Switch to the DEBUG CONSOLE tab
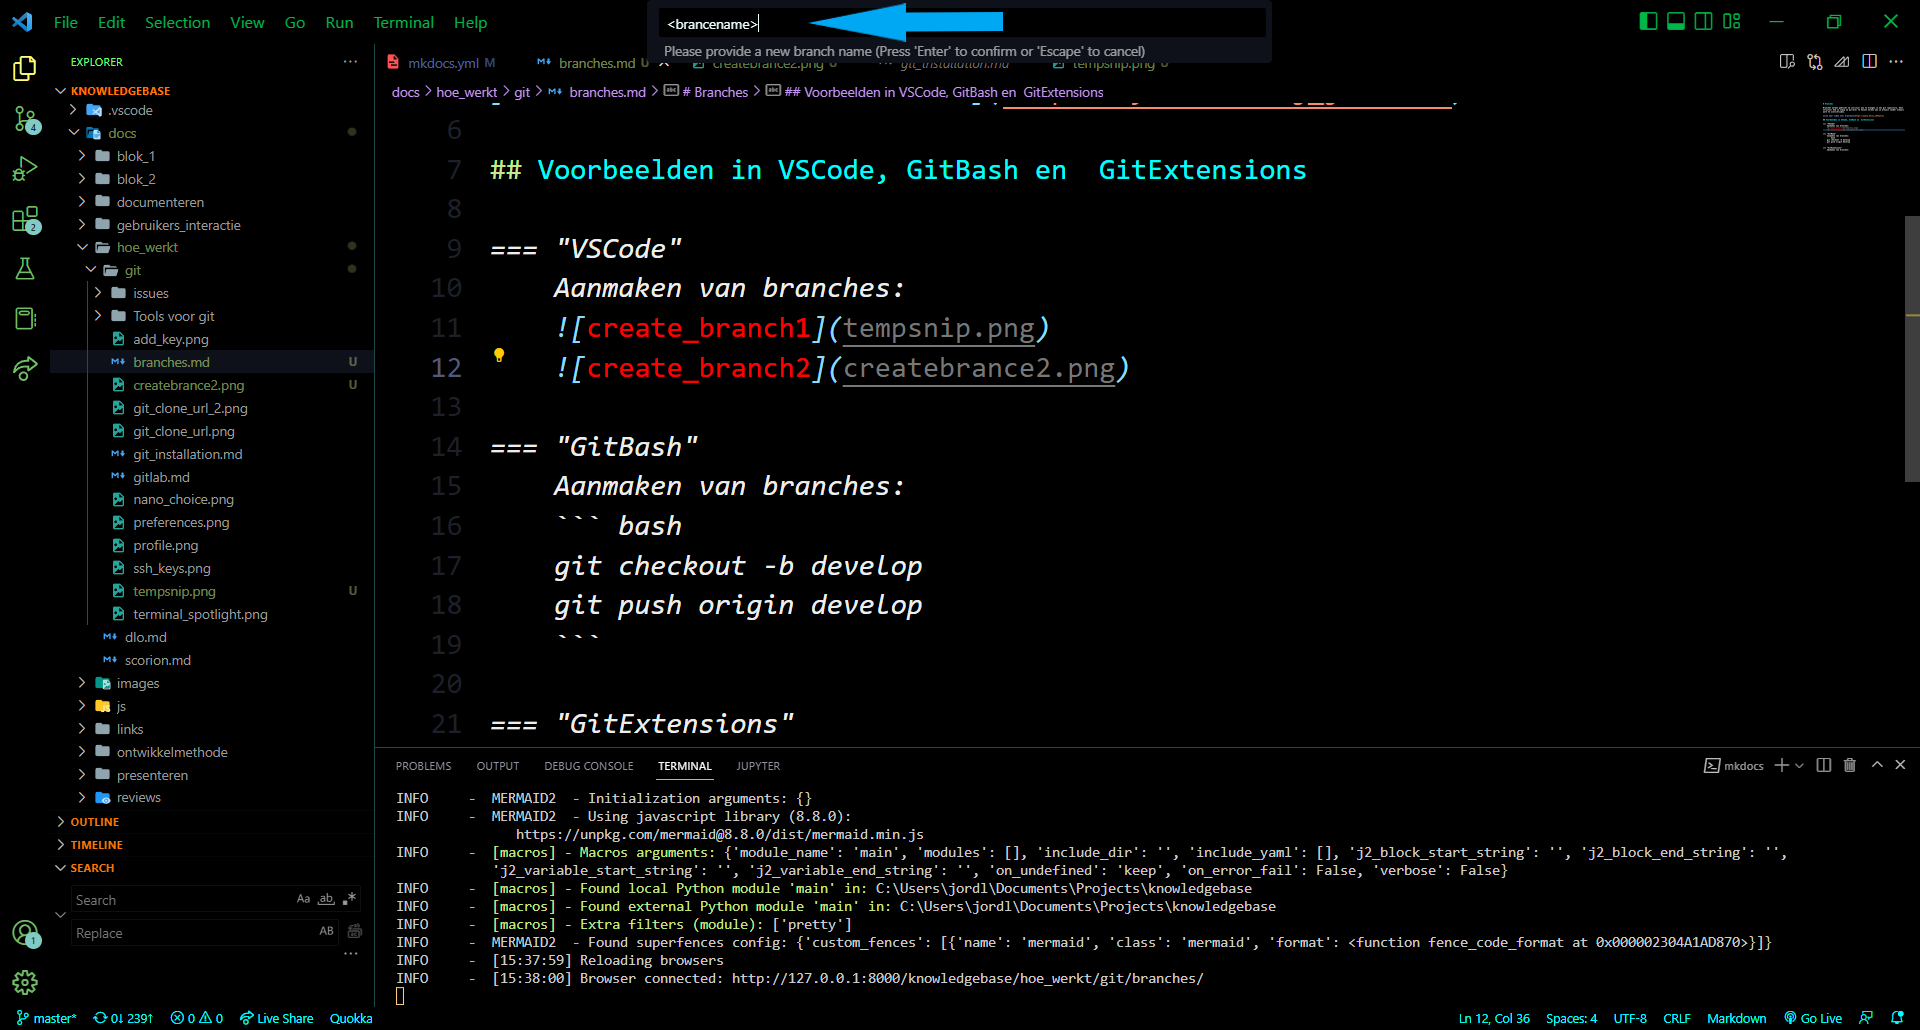This screenshot has width=1920, height=1030. coord(588,766)
